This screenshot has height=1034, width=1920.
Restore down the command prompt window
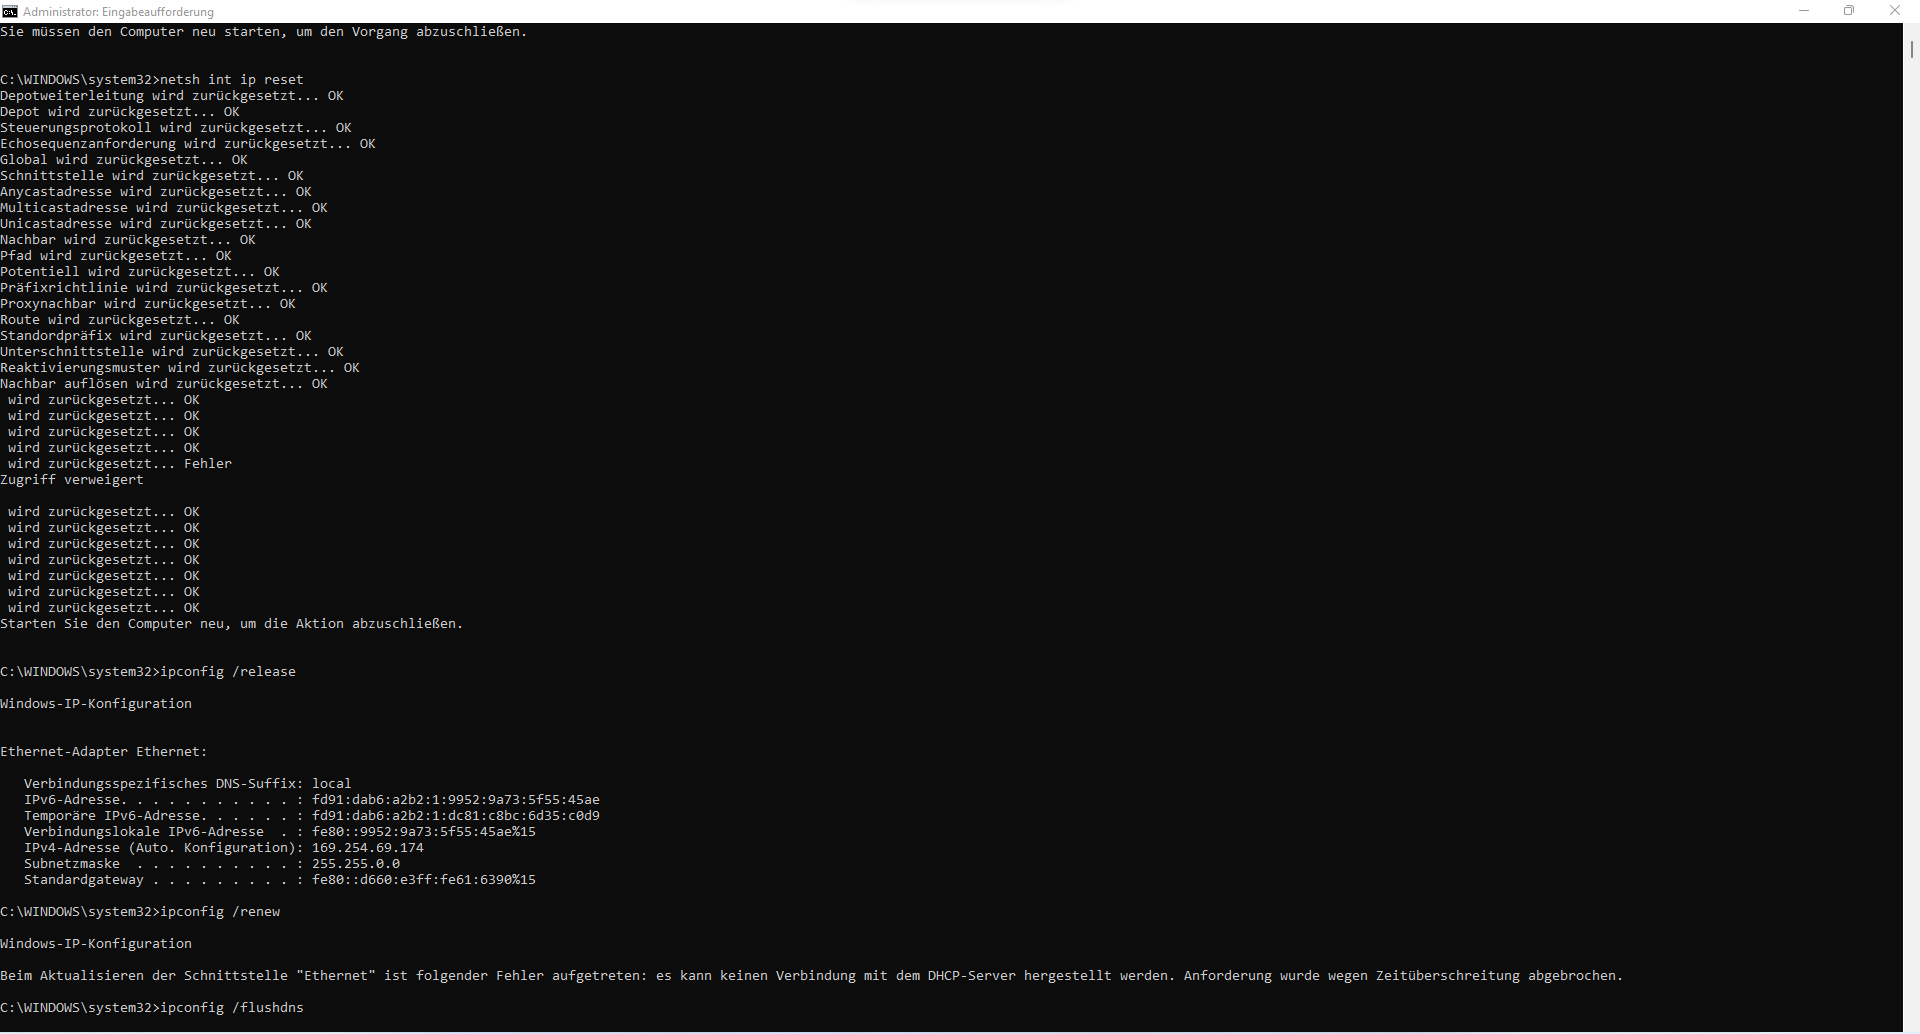[1849, 11]
